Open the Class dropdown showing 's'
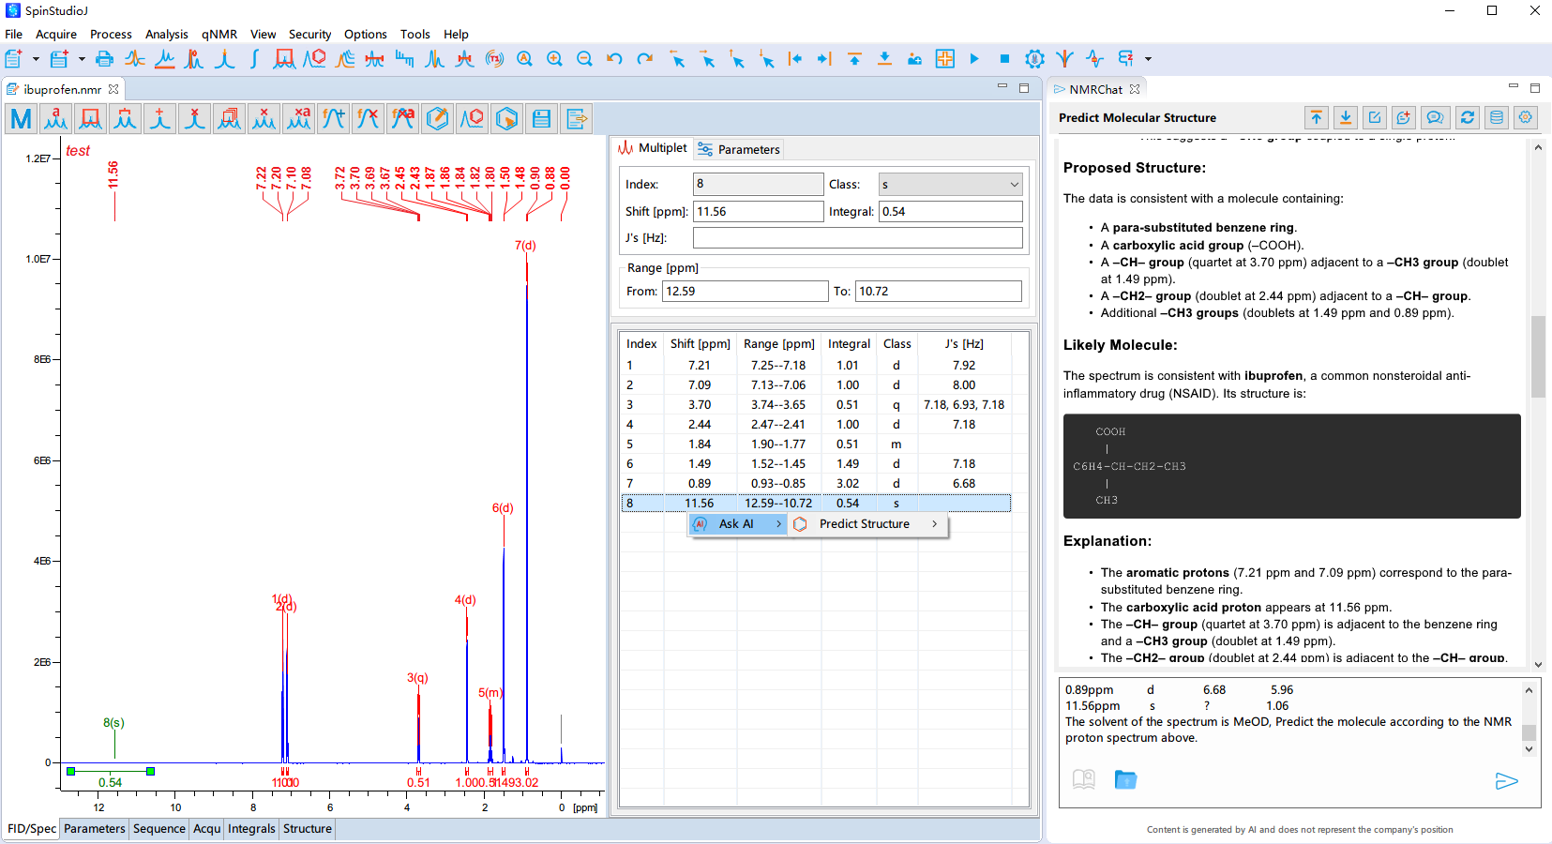The image size is (1552, 844). 950,184
